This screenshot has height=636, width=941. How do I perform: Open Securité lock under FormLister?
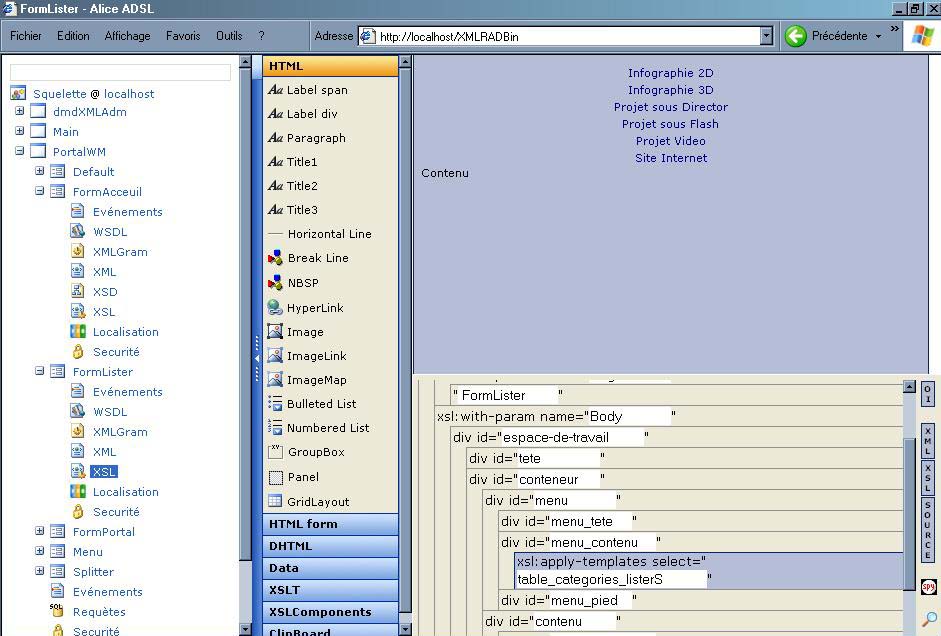tap(116, 512)
